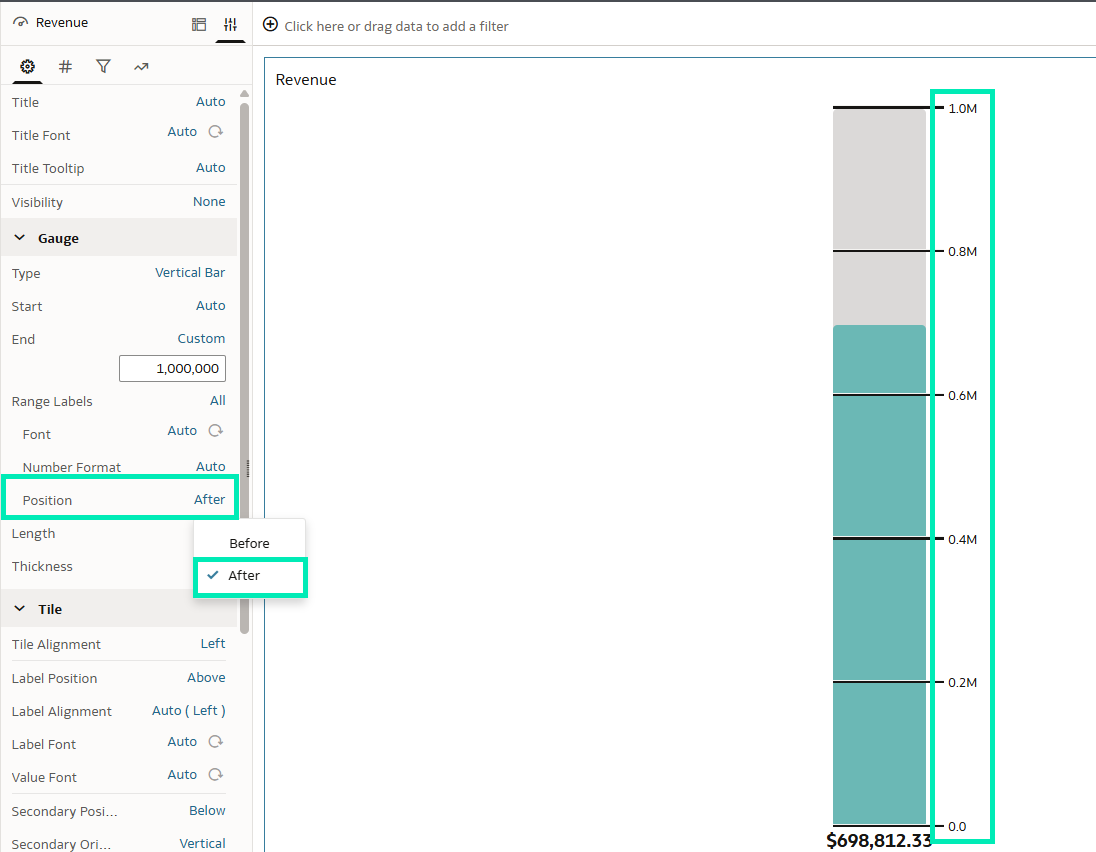Screen dimensions: 1096x852
Task: Open the Grammar panel icon
Action: (199, 24)
